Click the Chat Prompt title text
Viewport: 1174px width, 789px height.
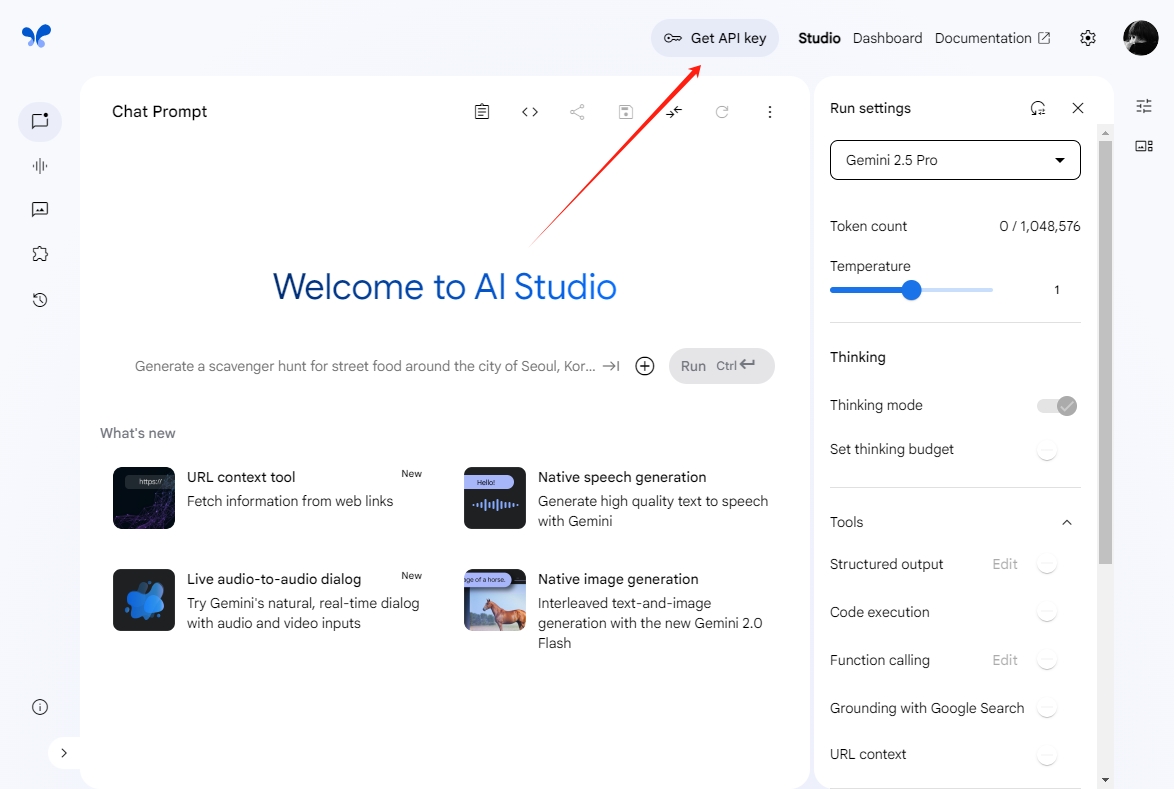159,112
